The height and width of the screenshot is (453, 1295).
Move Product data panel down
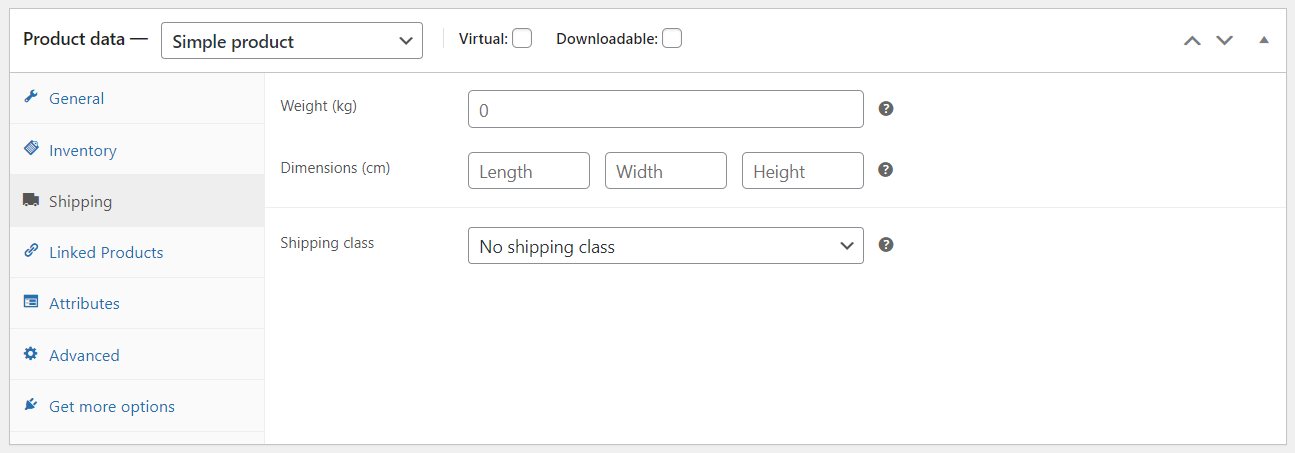coord(1224,40)
